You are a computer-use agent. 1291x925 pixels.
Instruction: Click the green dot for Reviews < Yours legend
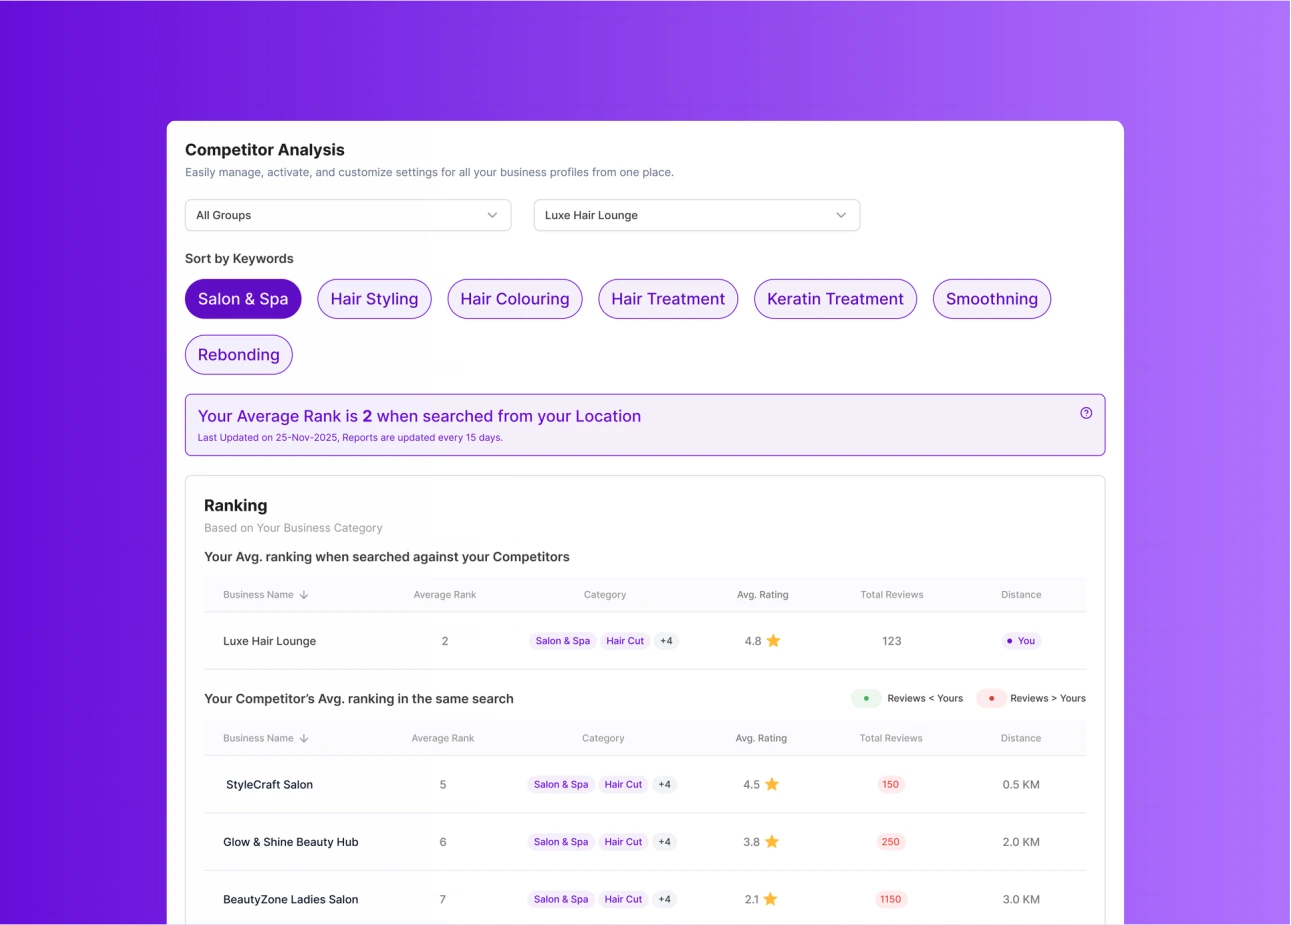point(866,698)
